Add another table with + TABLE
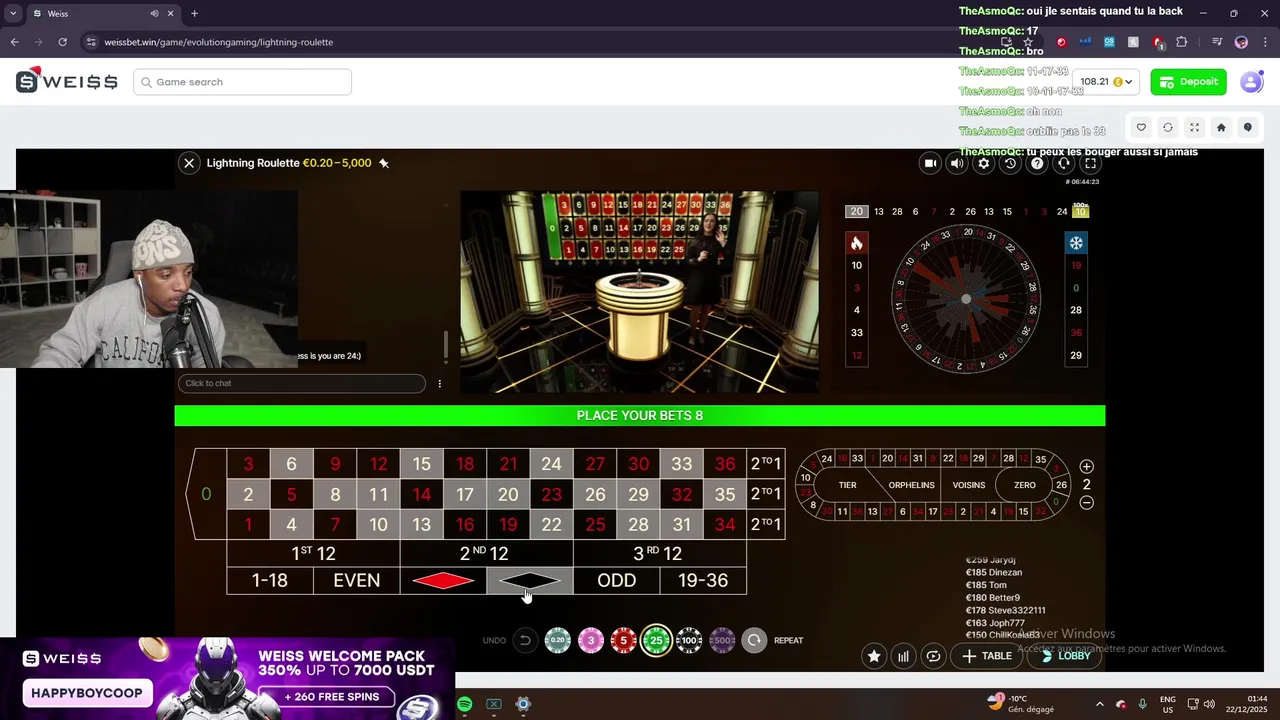1280x720 pixels. pos(986,656)
